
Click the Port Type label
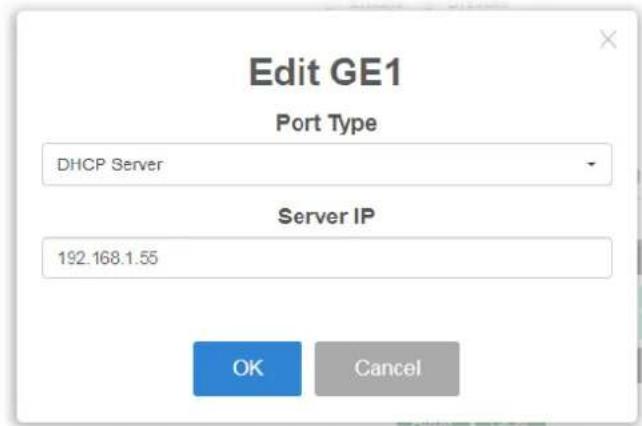pyautogui.click(x=326, y=123)
